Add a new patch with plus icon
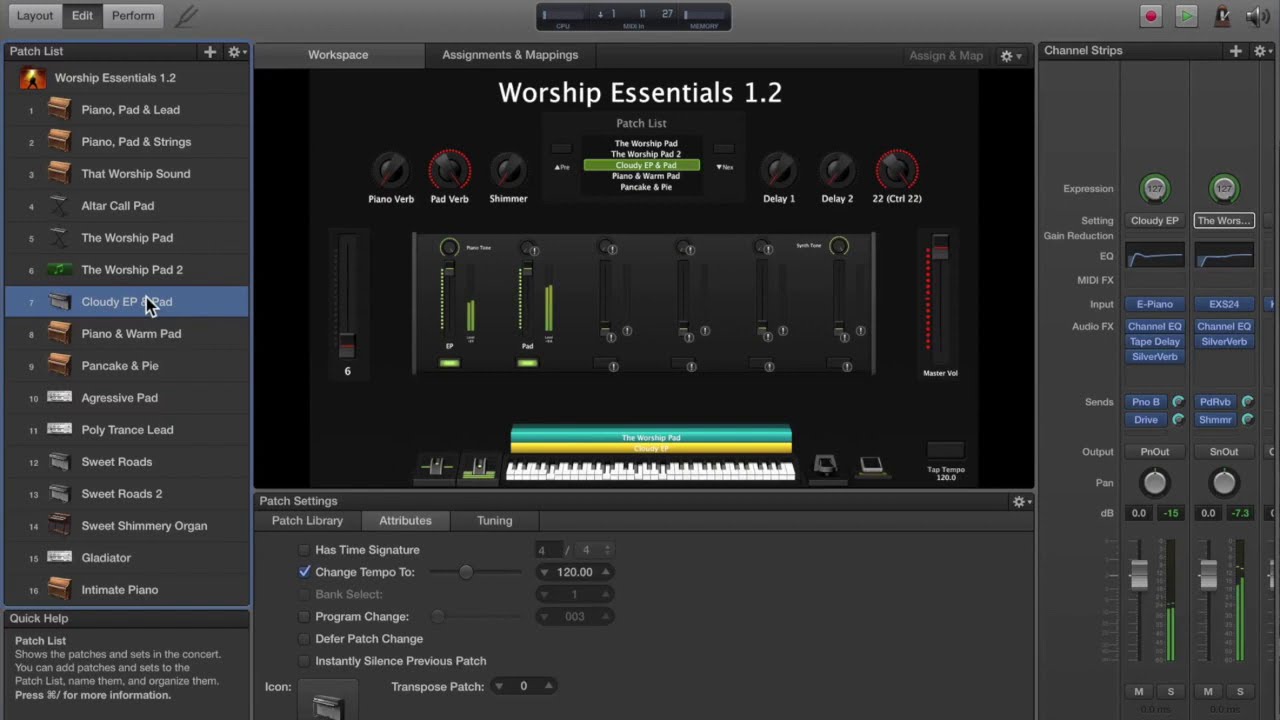The height and width of the screenshot is (720, 1280). (210, 51)
